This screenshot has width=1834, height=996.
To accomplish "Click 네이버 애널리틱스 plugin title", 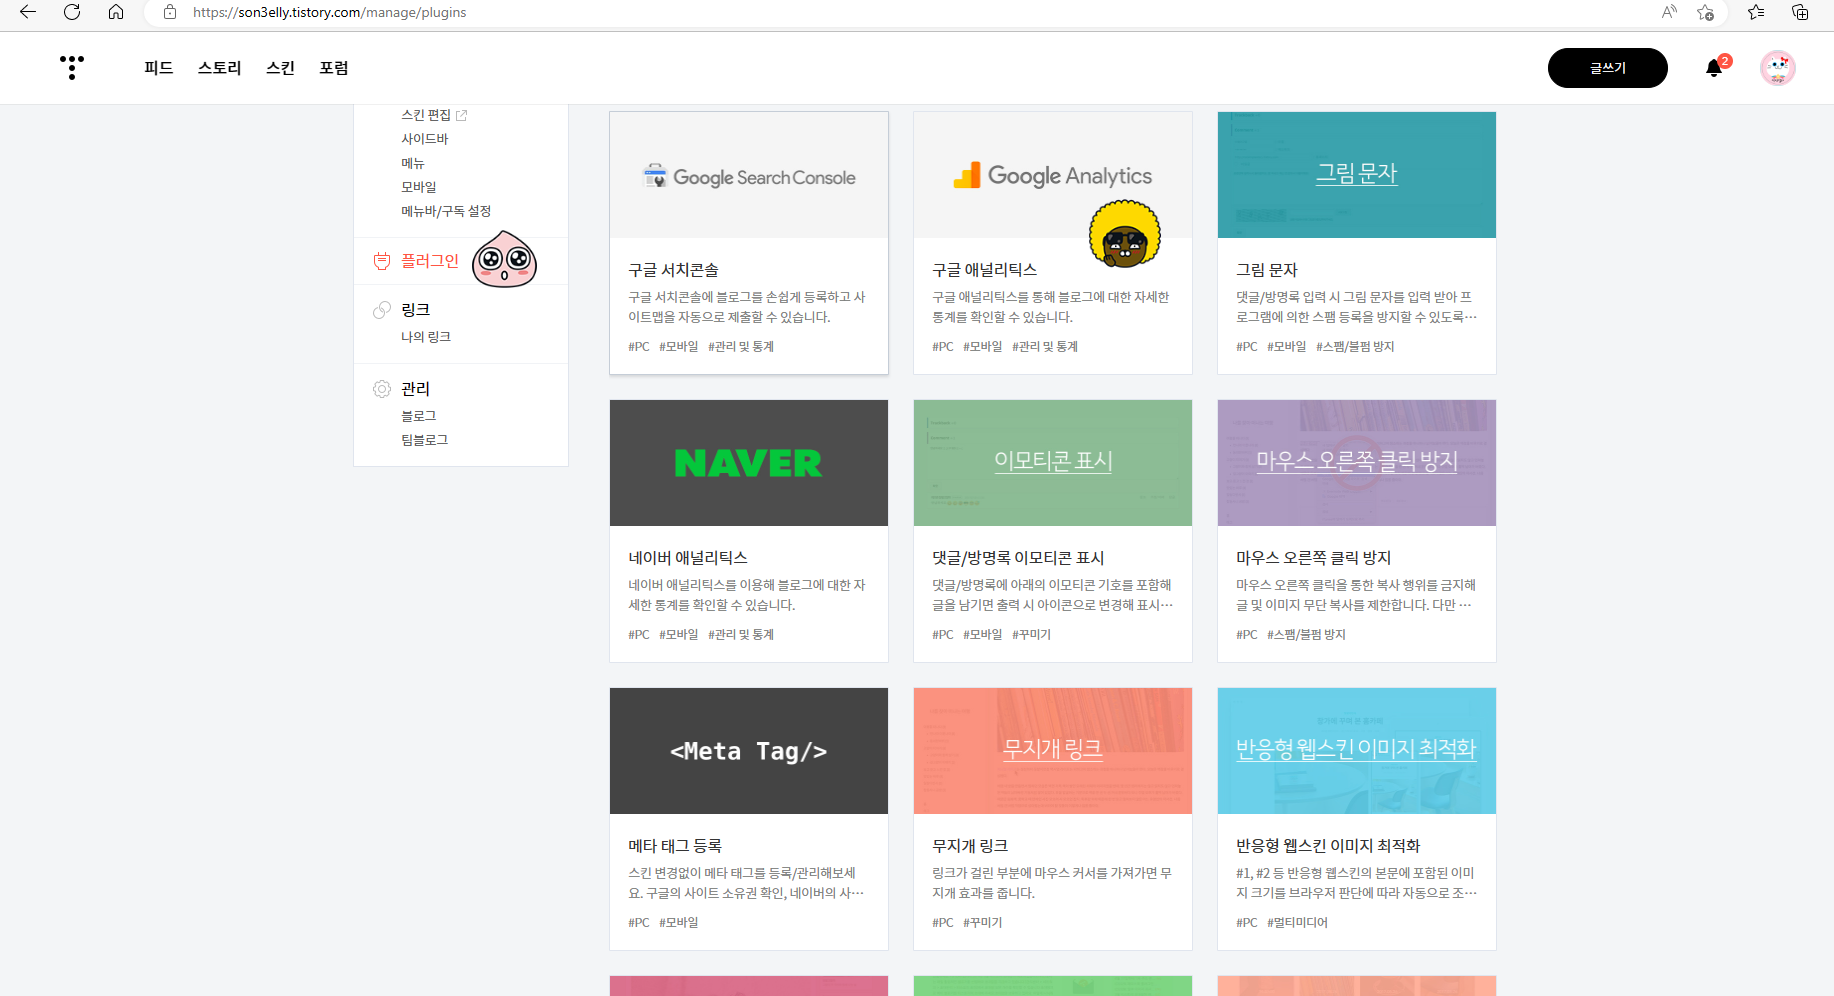I will 688,558.
